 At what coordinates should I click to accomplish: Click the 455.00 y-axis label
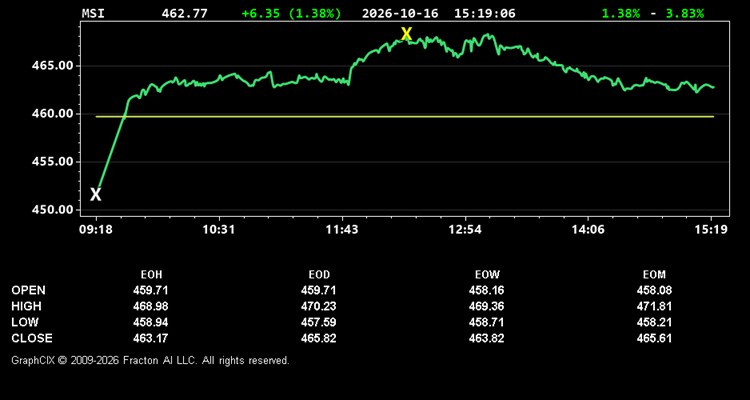(51, 162)
